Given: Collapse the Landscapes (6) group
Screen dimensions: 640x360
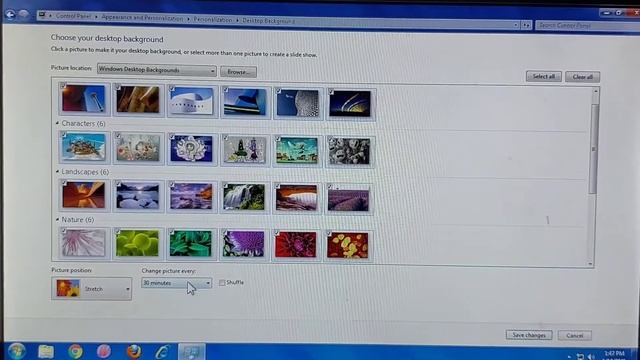Looking at the screenshot, I should click(x=57, y=171).
